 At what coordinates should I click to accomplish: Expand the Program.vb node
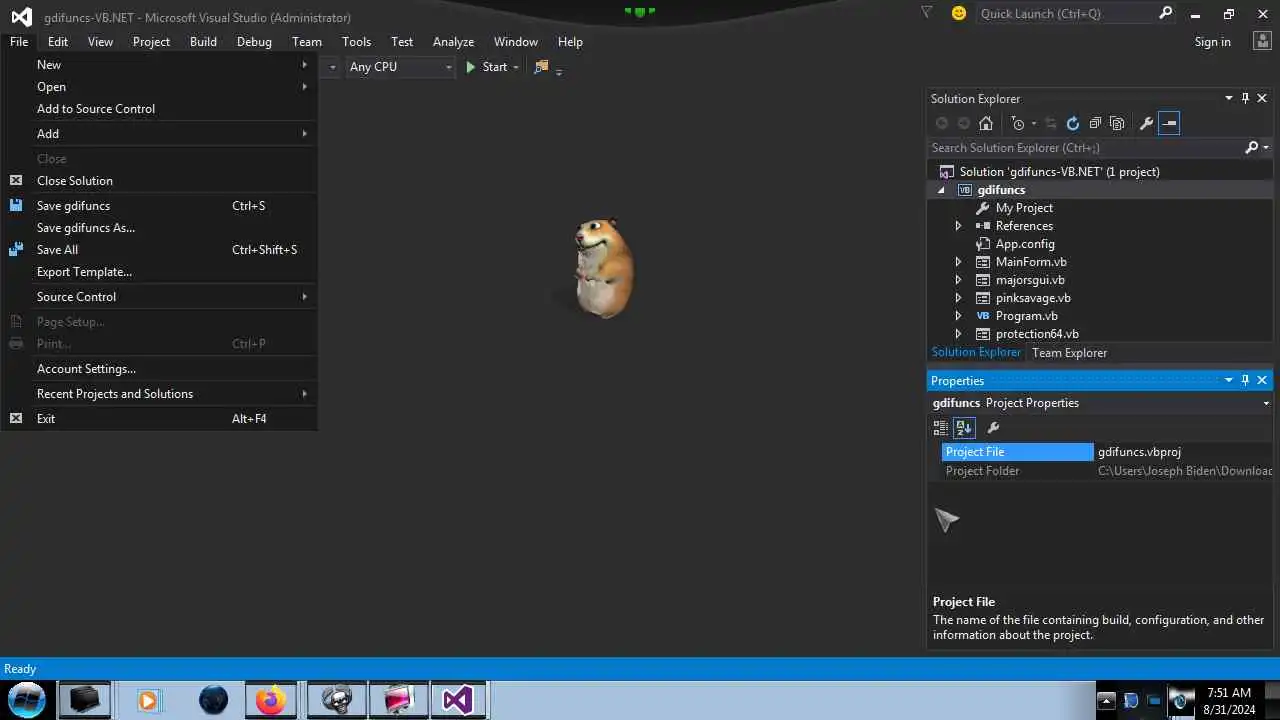click(x=958, y=316)
